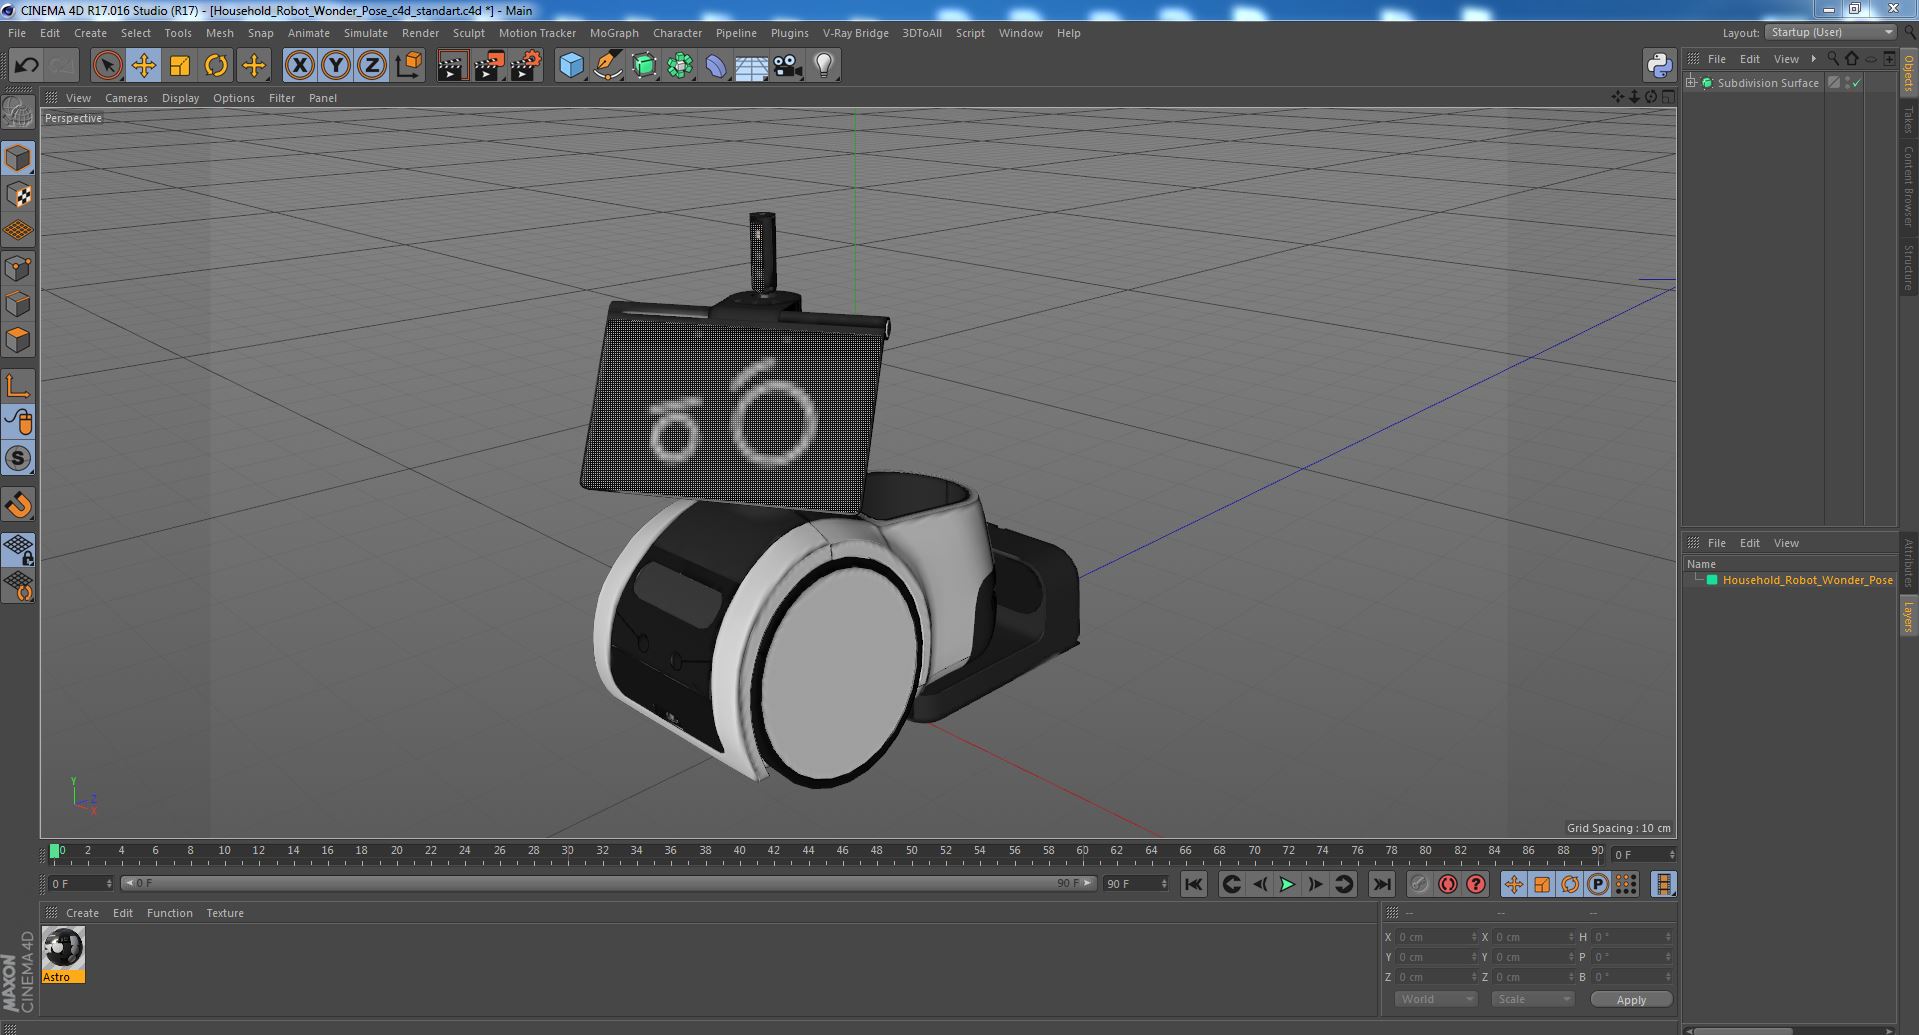
Task: Click the current frame stepper arrows
Action: [x=1671, y=855]
